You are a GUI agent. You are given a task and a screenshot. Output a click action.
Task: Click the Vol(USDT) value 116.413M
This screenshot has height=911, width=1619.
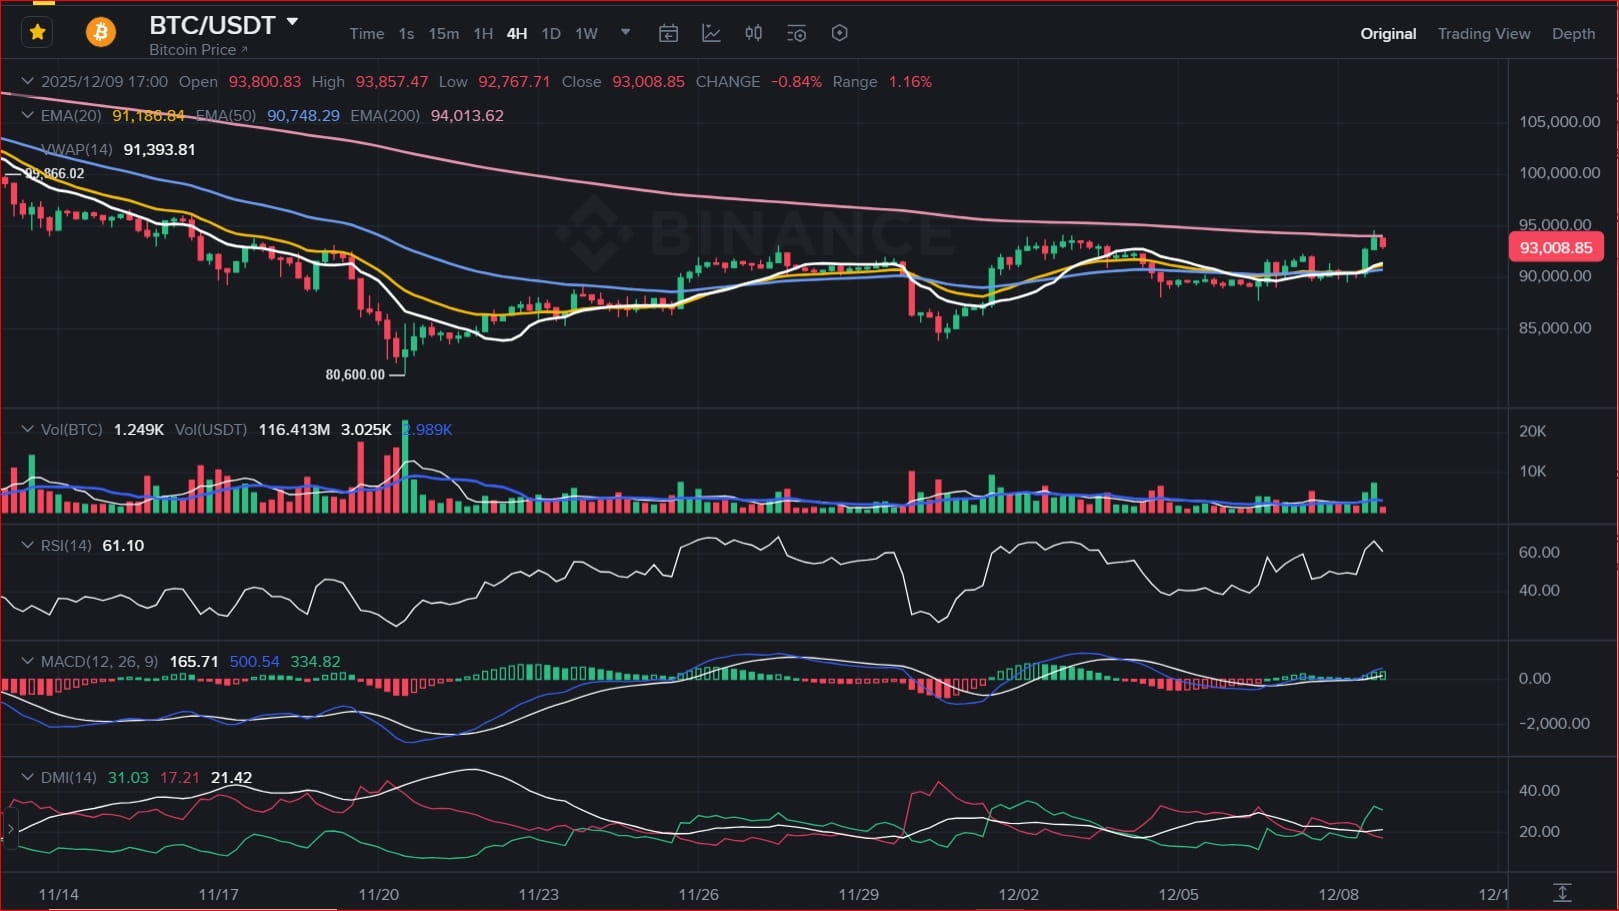tap(294, 429)
